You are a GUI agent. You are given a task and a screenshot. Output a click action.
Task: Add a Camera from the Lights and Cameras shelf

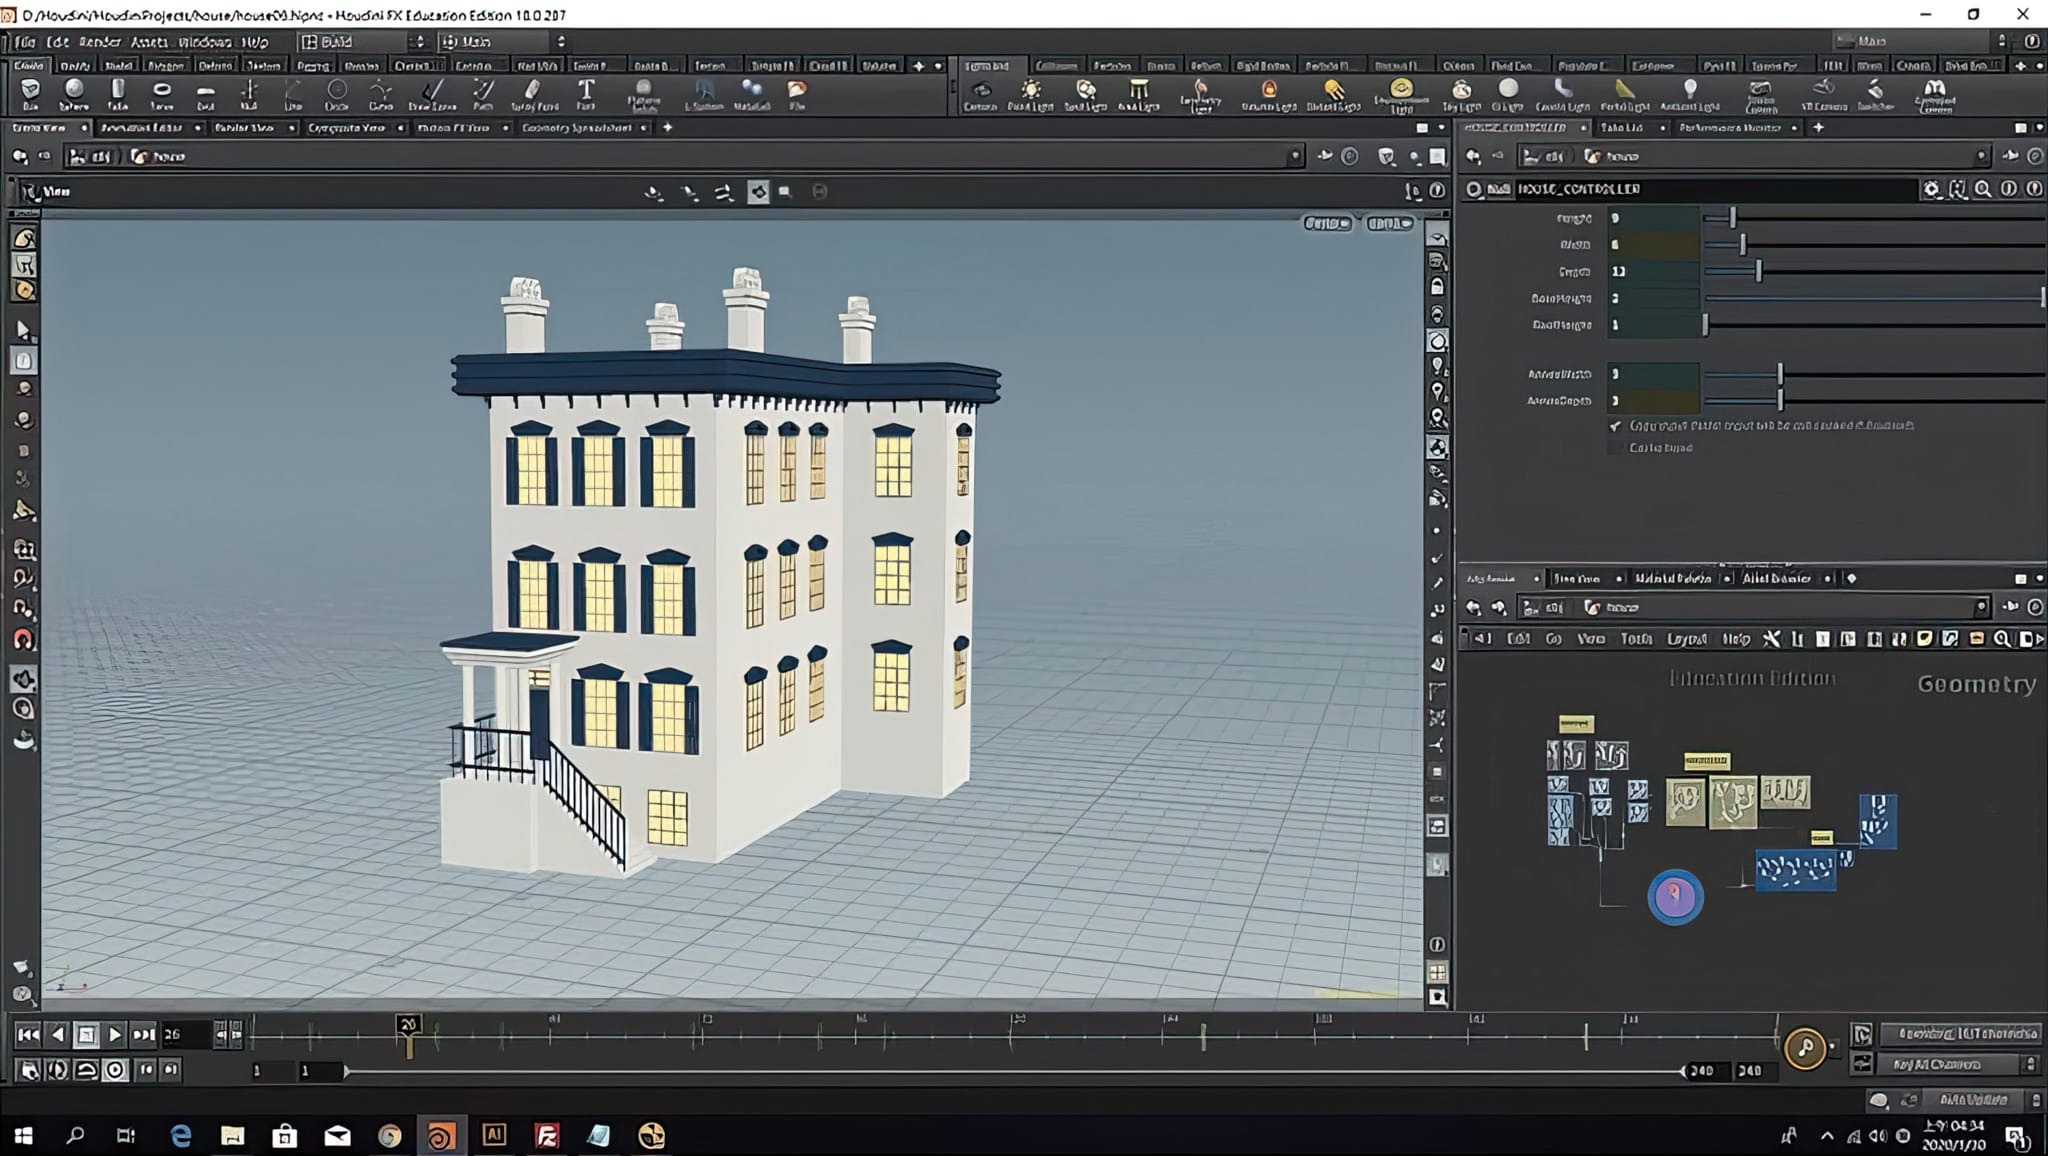coord(981,93)
